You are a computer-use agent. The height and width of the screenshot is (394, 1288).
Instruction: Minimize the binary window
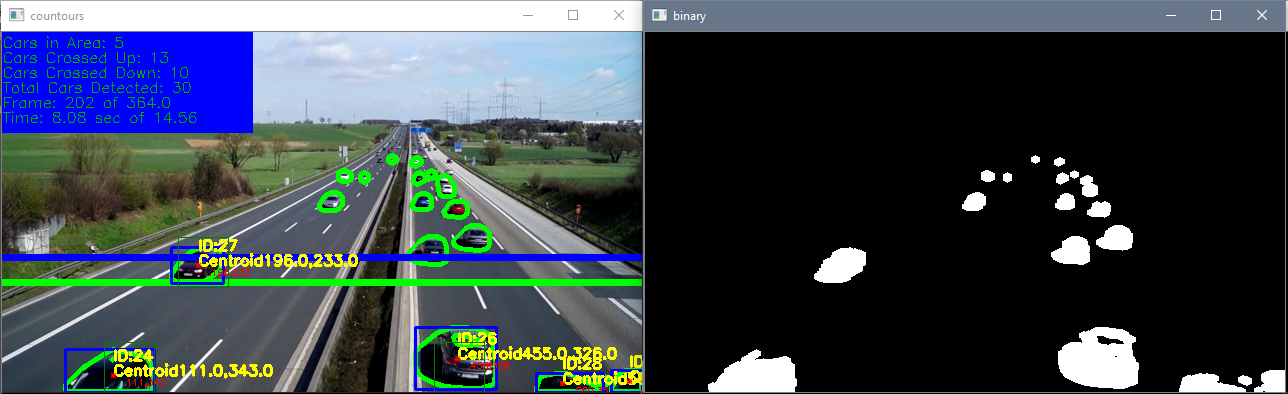pyautogui.click(x=1170, y=16)
